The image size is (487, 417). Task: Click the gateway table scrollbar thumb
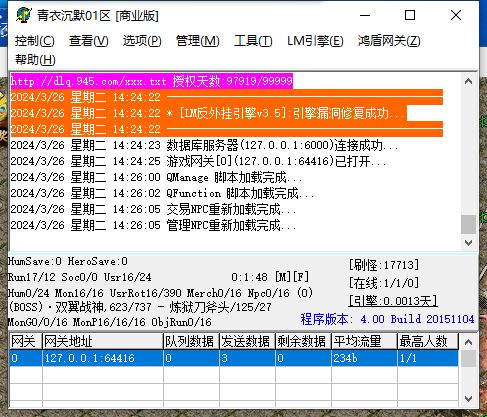[x=468, y=359]
